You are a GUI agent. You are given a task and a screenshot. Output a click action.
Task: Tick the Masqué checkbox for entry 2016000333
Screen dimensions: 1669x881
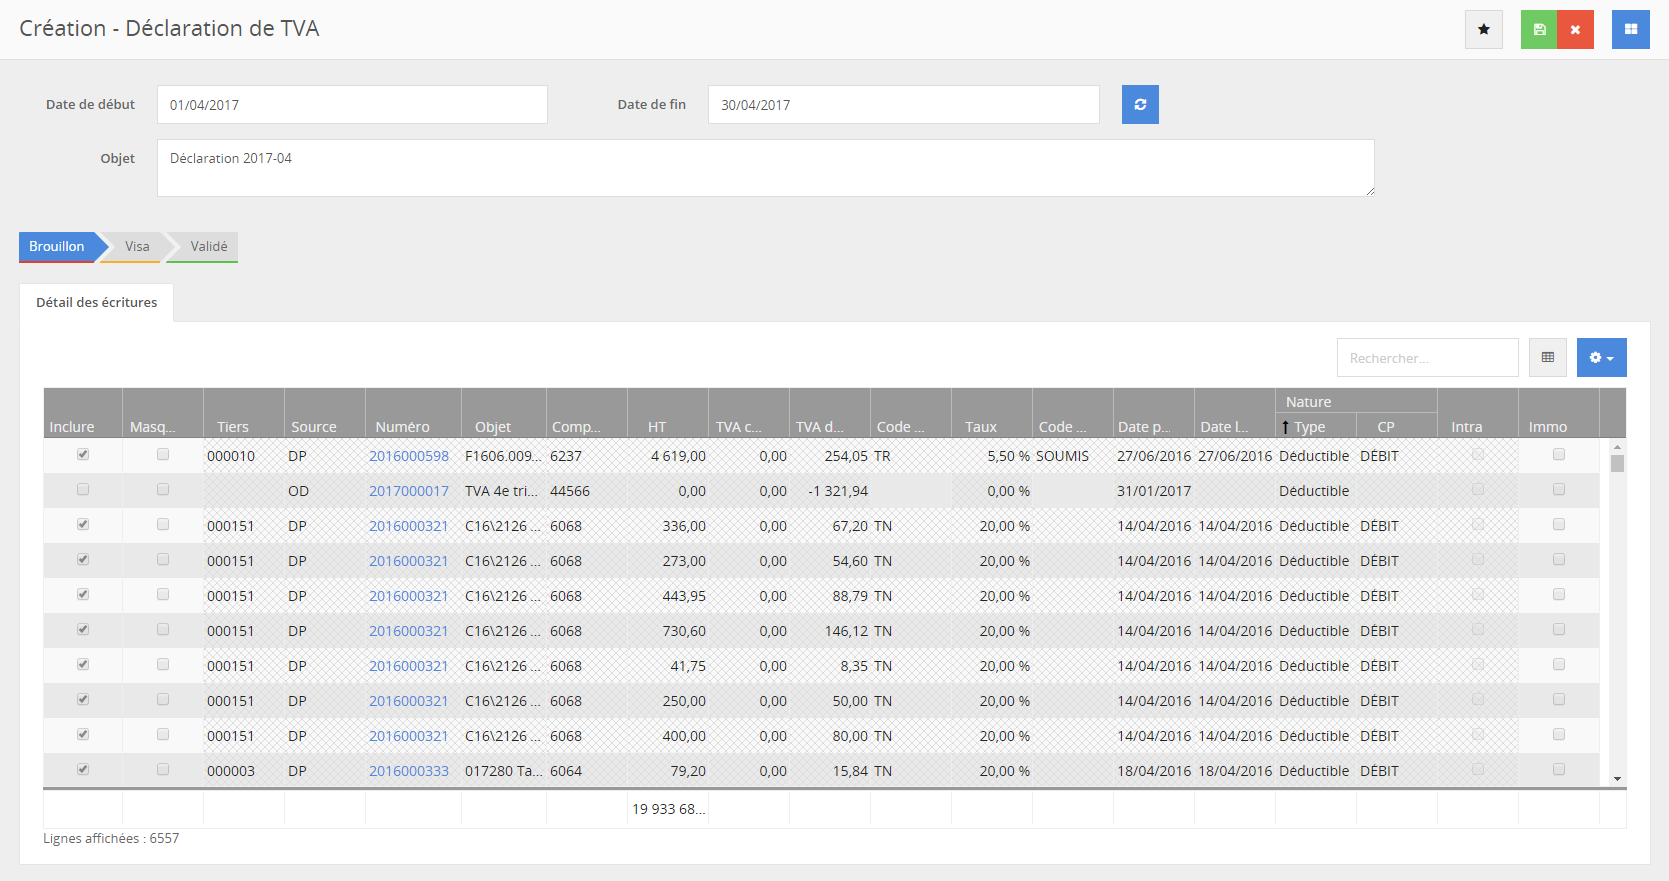tap(163, 770)
